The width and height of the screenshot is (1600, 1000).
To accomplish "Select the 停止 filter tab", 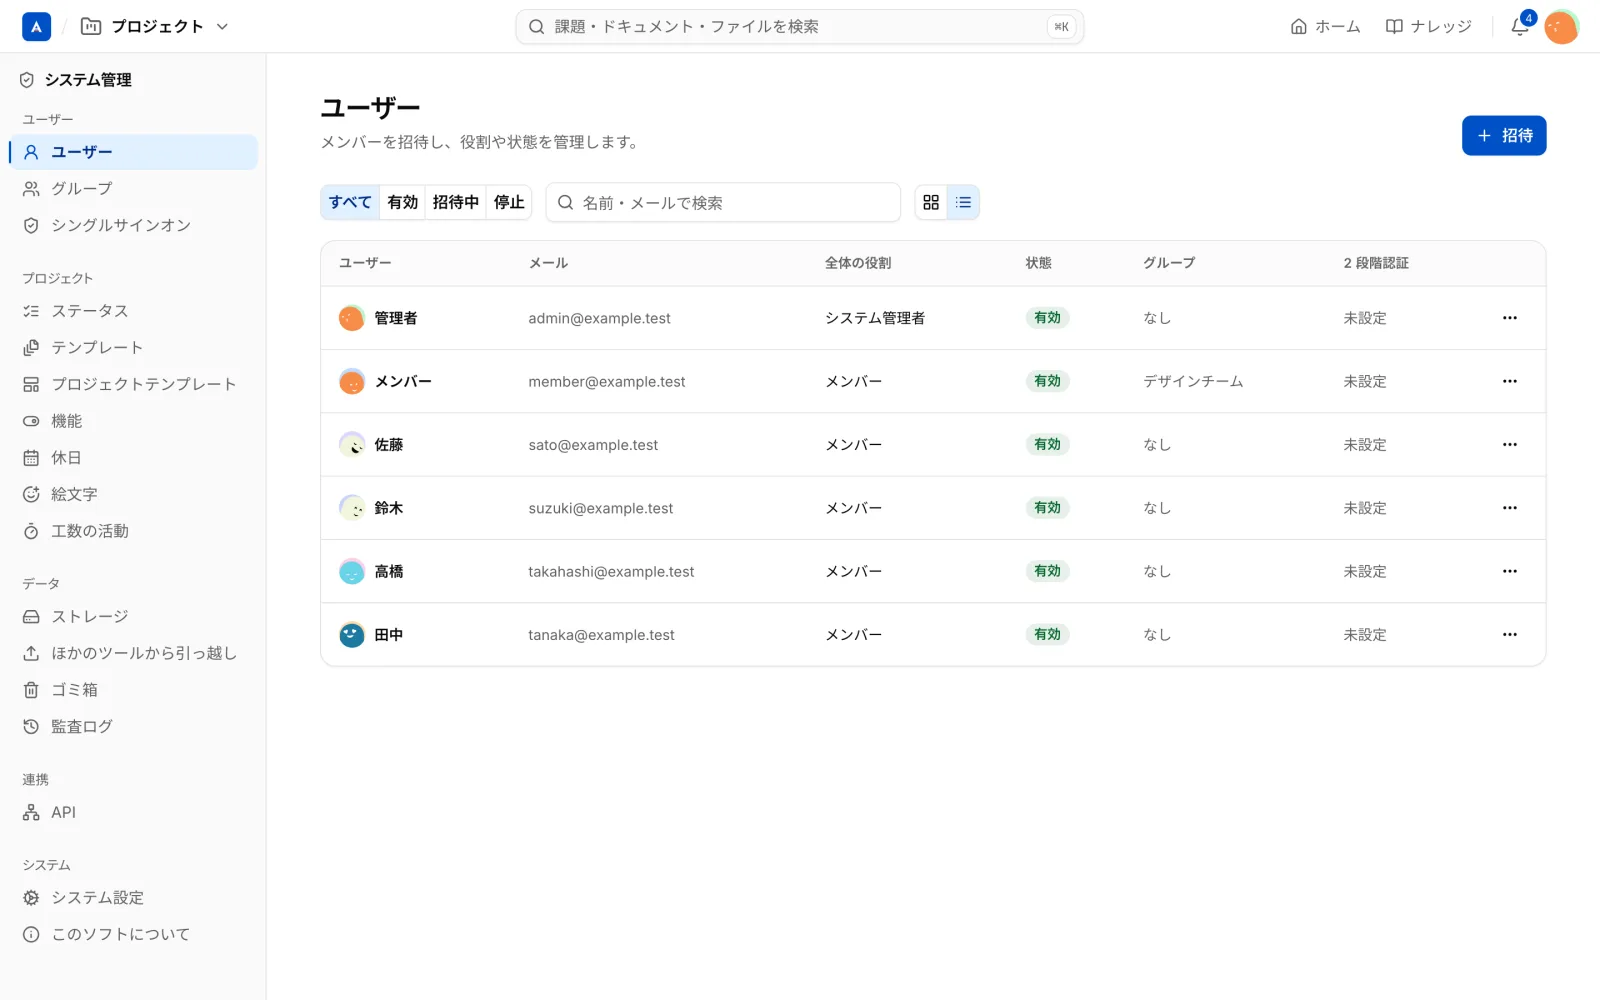I will (509, 203).
